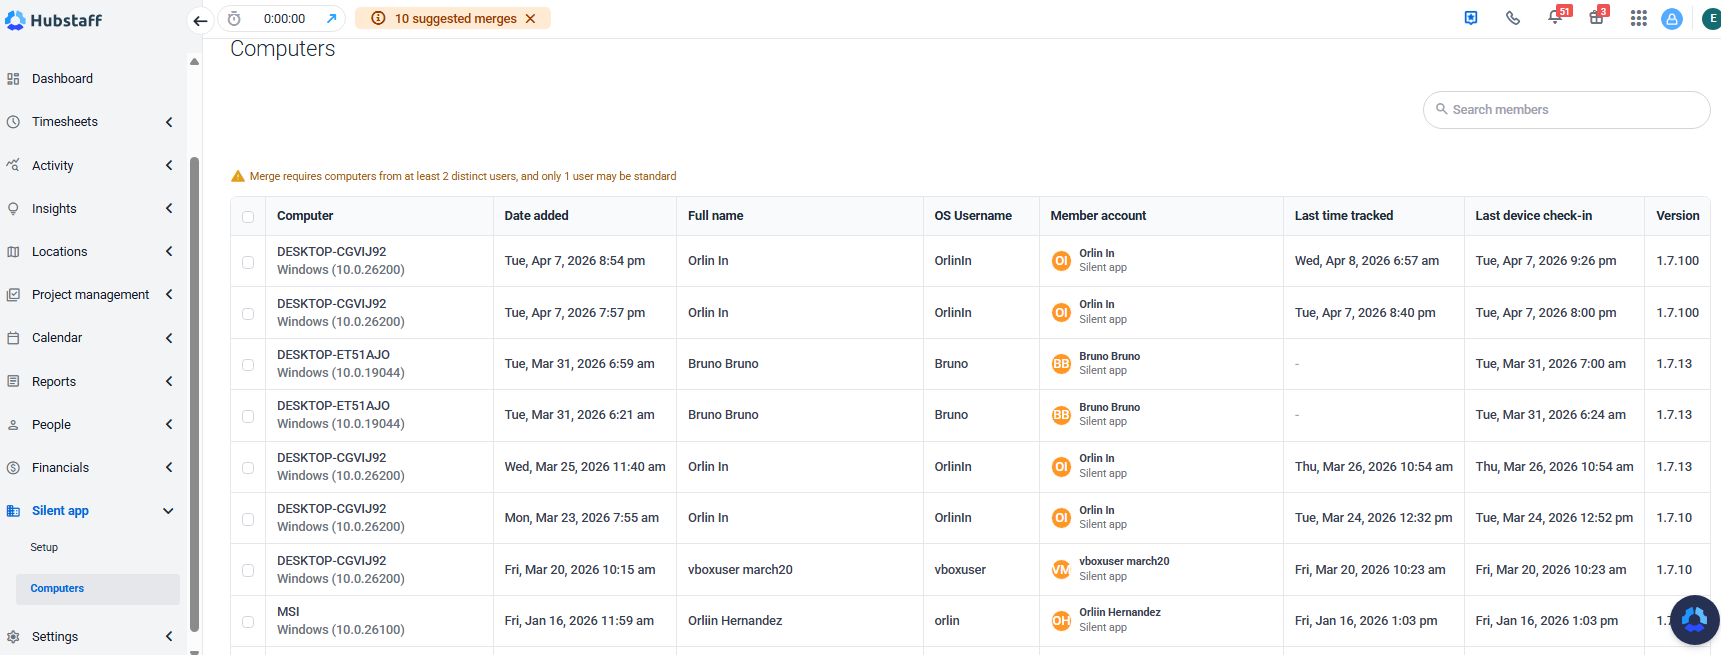Image resolution: width=1721 pixels, height=655 pixels.
Task: Open the gift box rewards icon
Action: 1596,18
